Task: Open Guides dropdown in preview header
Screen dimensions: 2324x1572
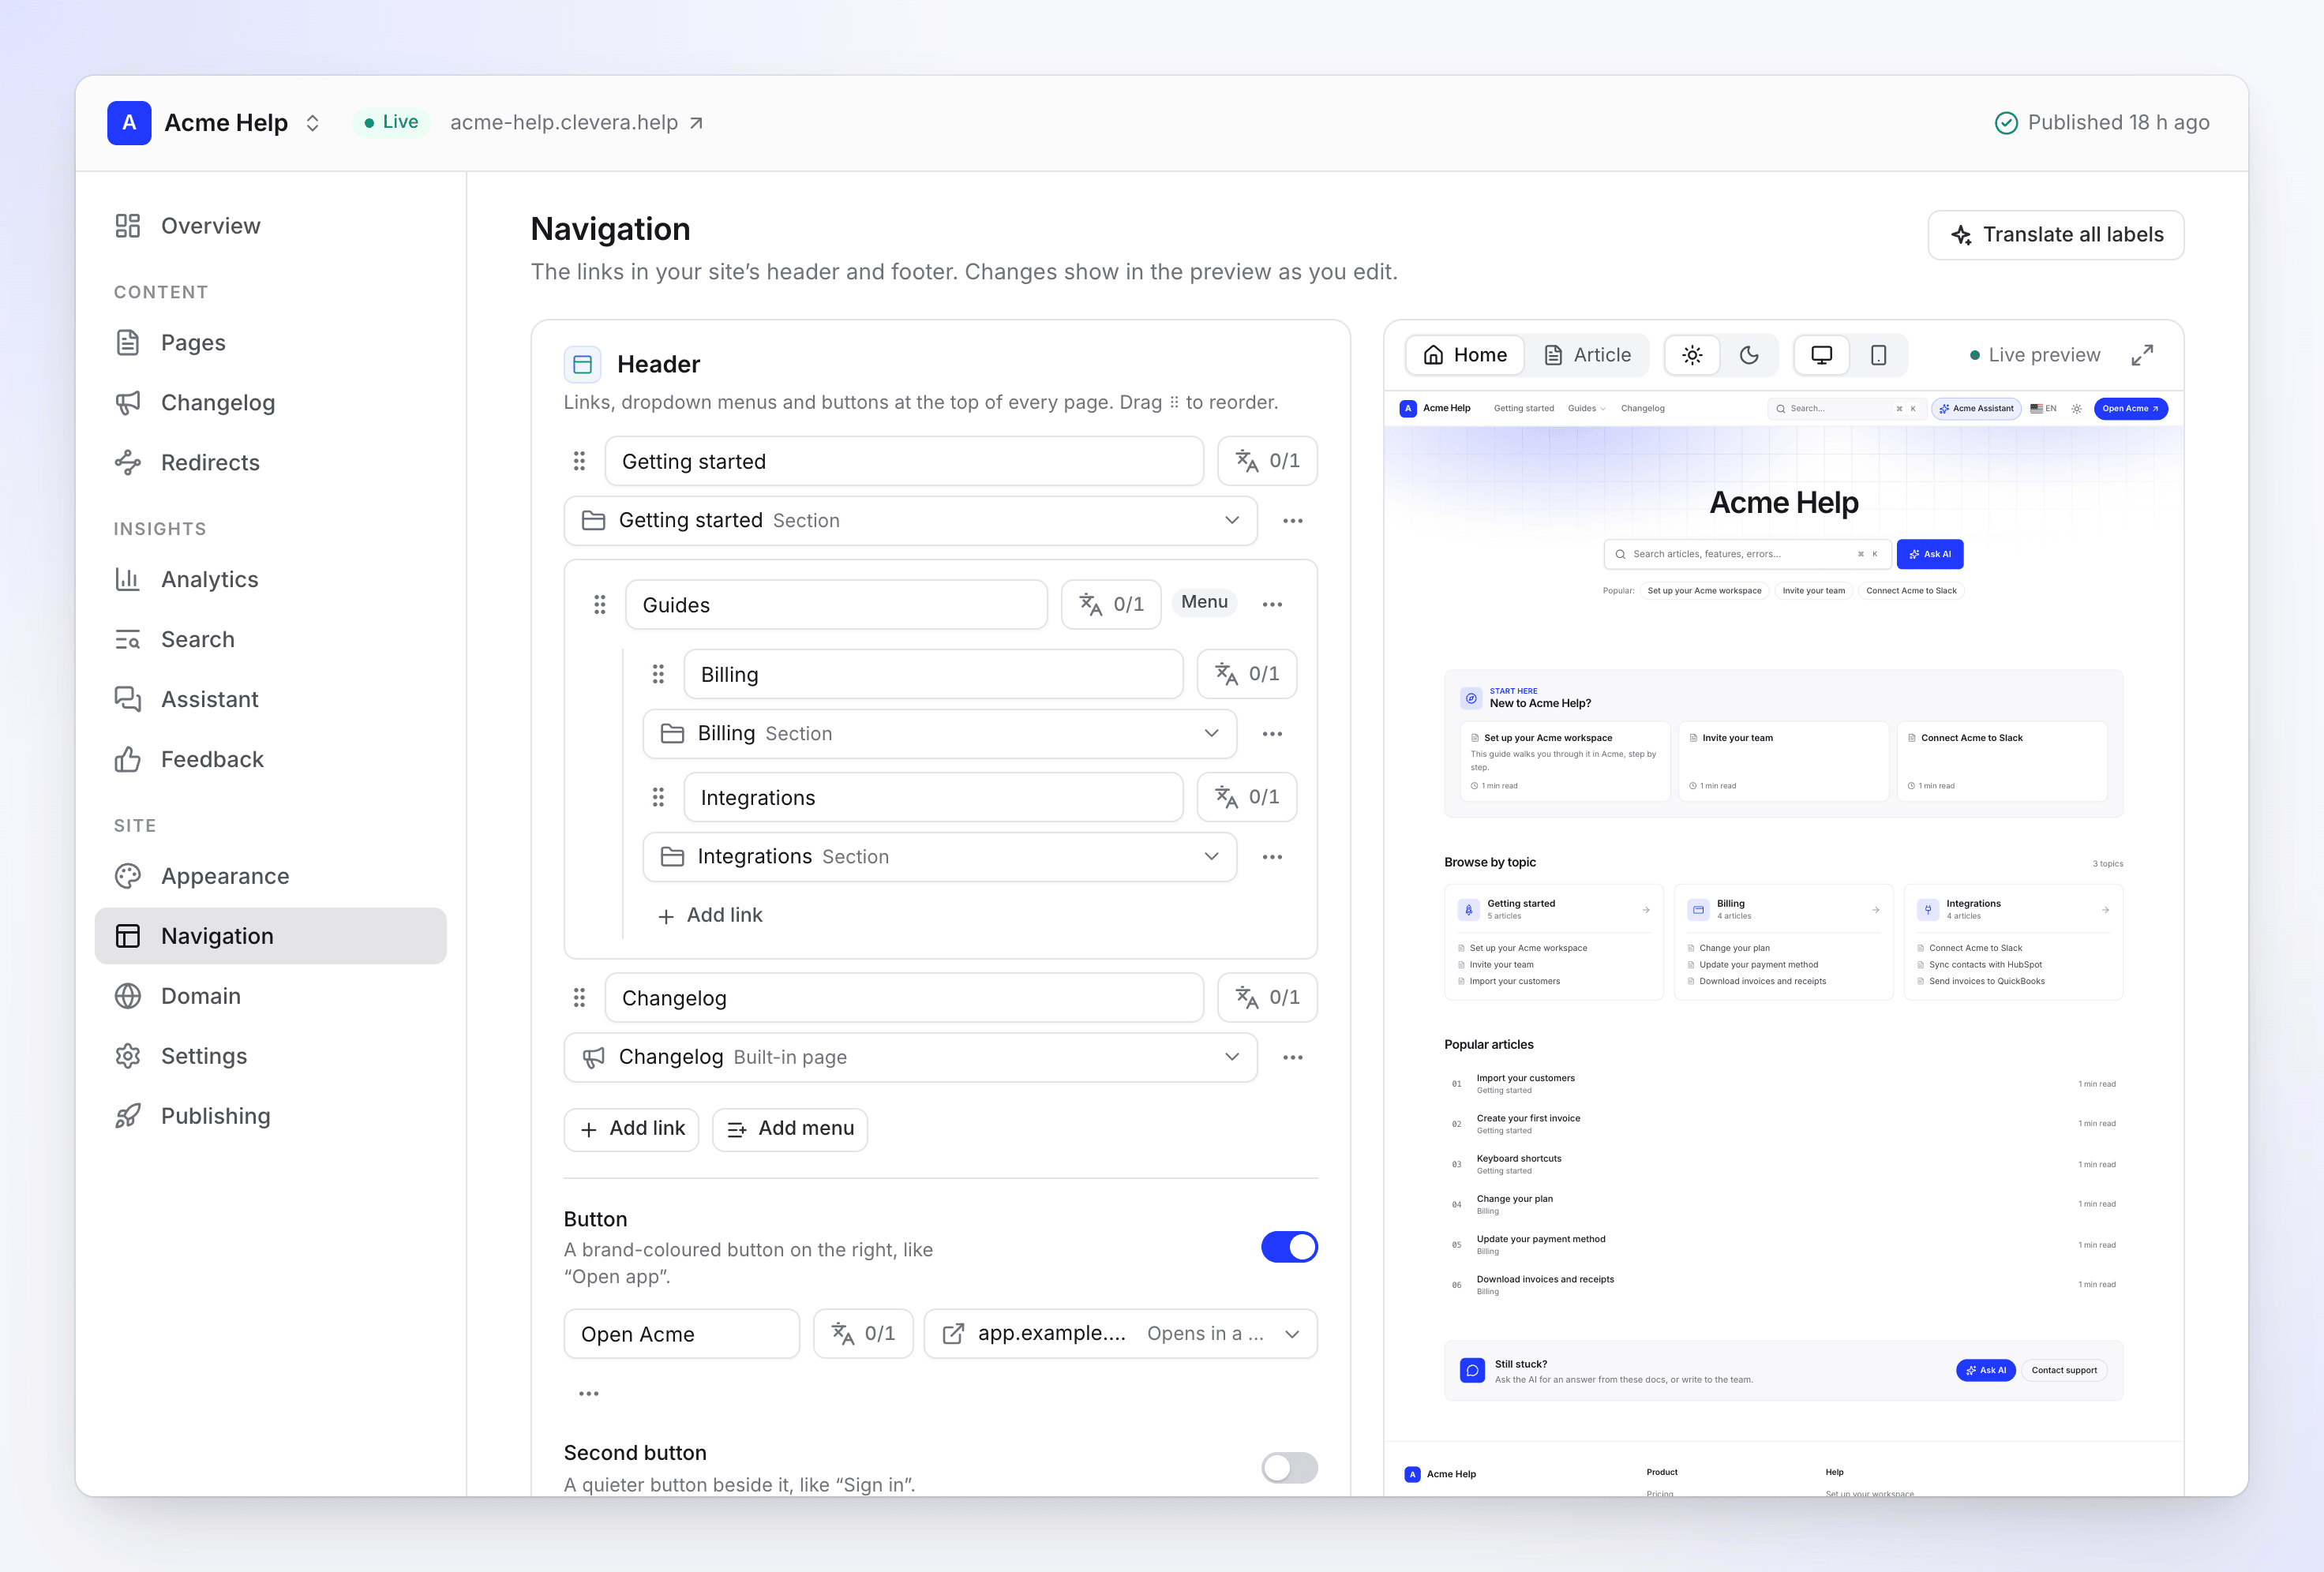Action: (x=1586, y=408)
